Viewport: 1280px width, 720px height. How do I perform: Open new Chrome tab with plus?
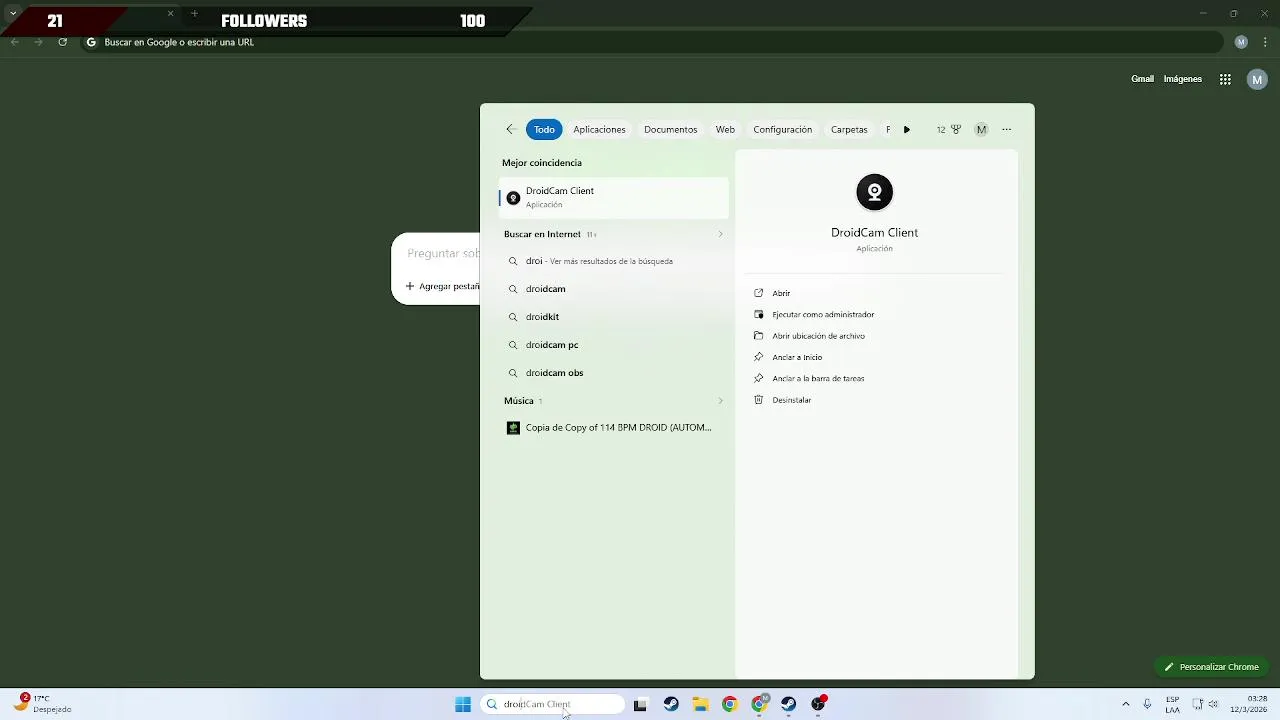[x=194, y=14]
